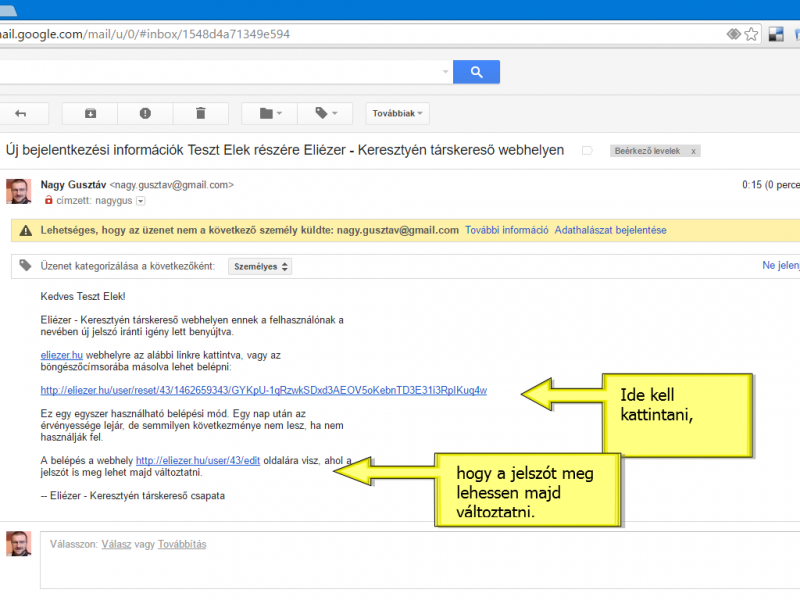Click the blue search magnifier button

click(x=476, y=72)
